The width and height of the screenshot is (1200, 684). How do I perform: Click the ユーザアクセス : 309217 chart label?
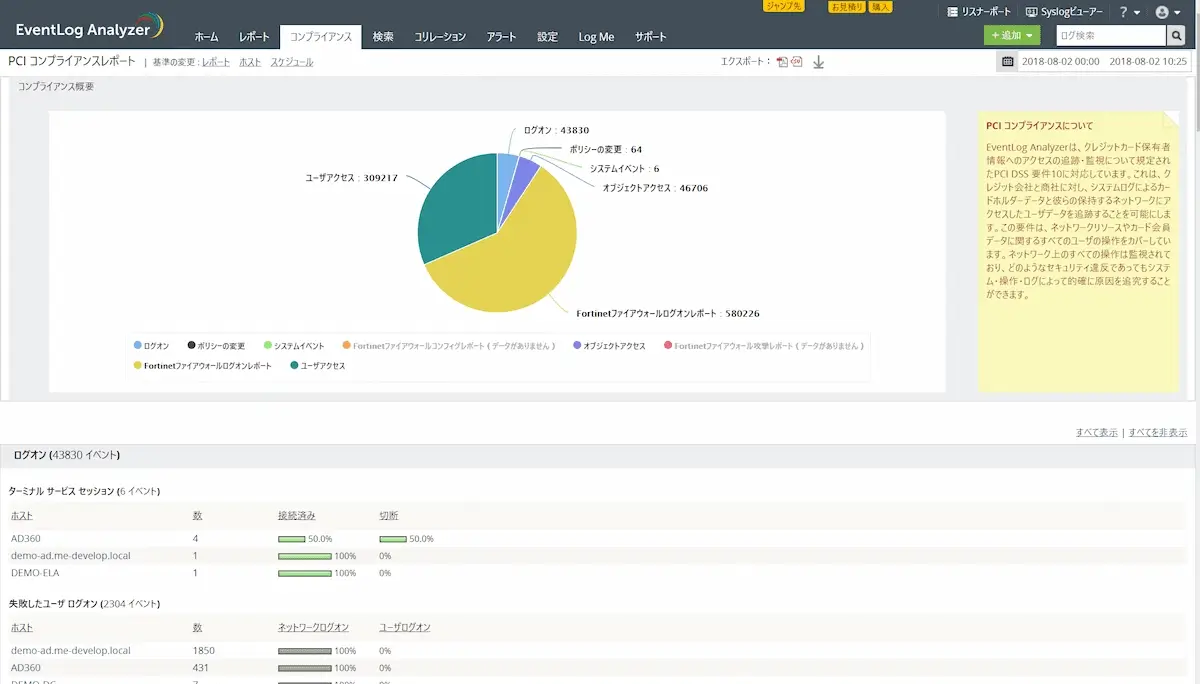(352, 177)
